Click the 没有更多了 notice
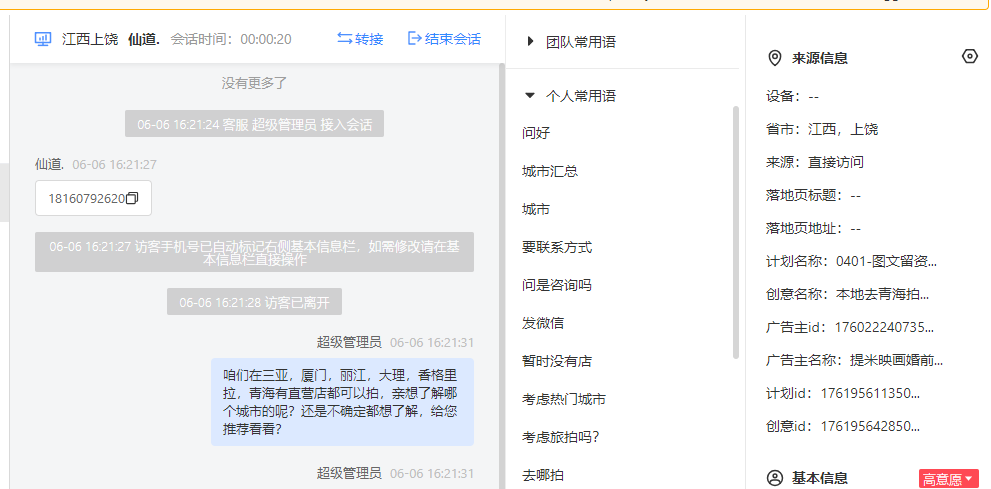This screenshot has height=489, width=991. pyautogui.click(x=254, y=83)
